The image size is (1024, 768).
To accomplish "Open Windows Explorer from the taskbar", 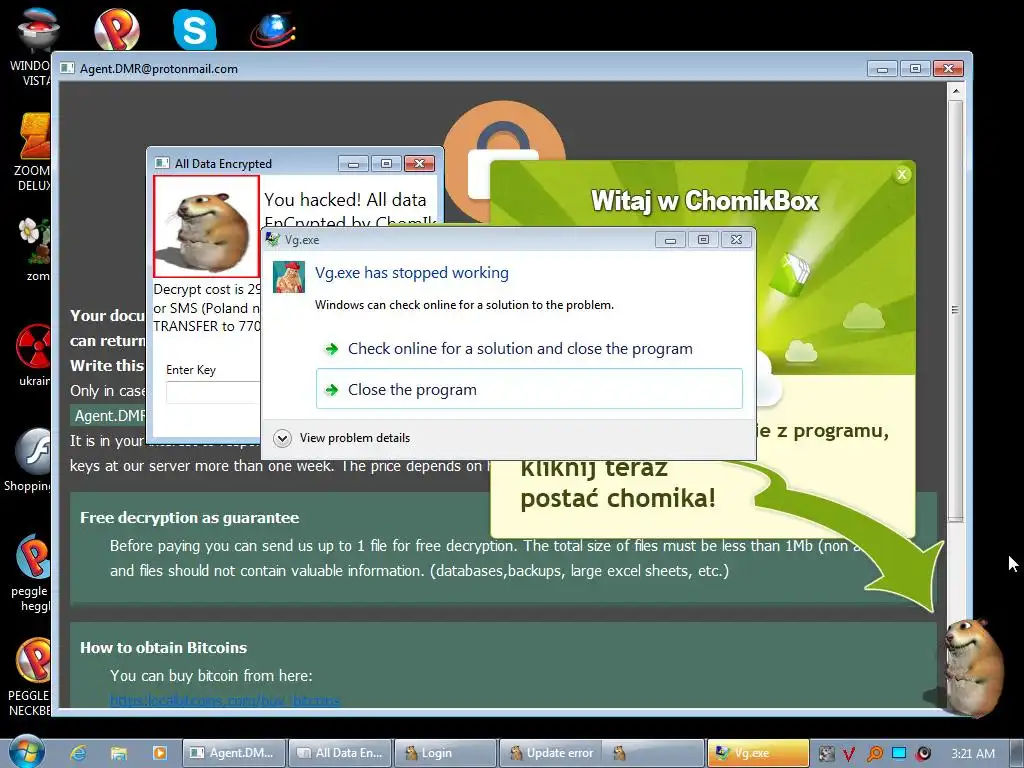I will pos(118,753).
